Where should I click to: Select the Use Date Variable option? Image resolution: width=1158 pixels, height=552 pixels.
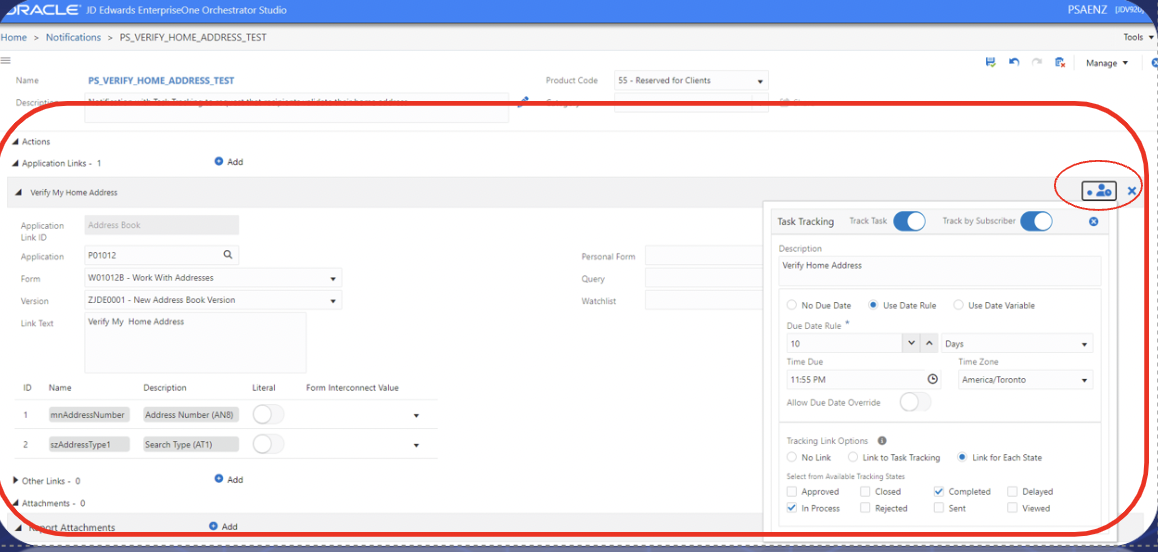click(959, 305)
